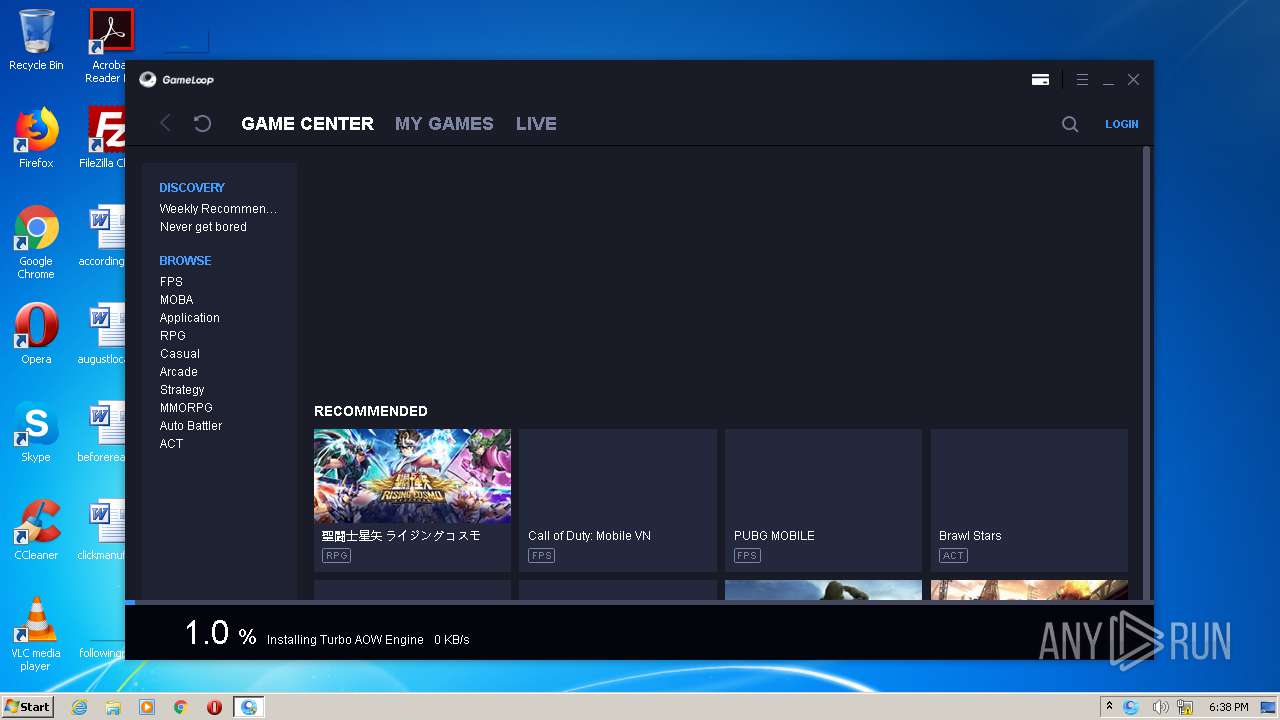Click the GameLoop logo
Viewport: 1280px width, 720px height.
click(x=176, y=80)
